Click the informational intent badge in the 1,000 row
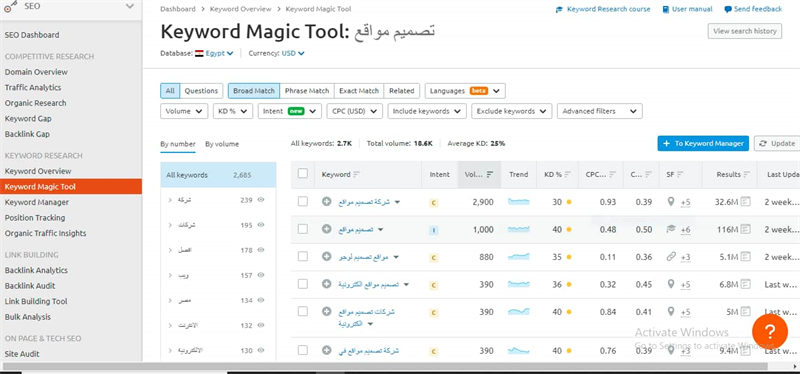This screenshot has width=800, height=374. [433, 230]
